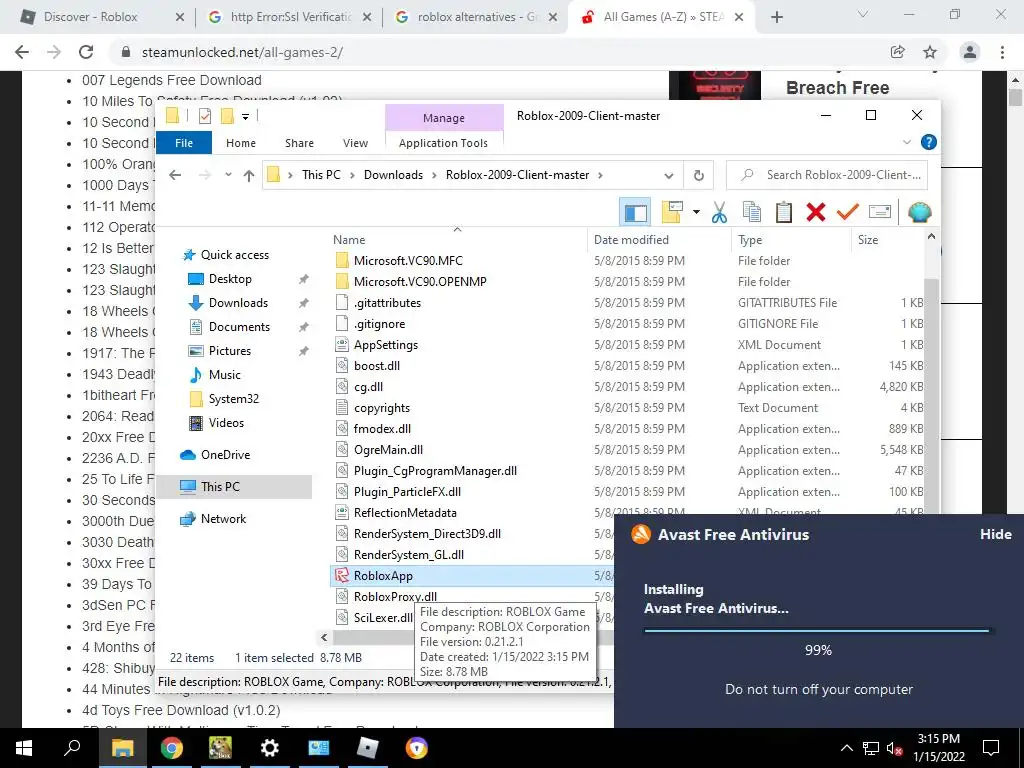1024x768 pixels.
Task: Go up one folder level arrow
Action: click(249, 175)
